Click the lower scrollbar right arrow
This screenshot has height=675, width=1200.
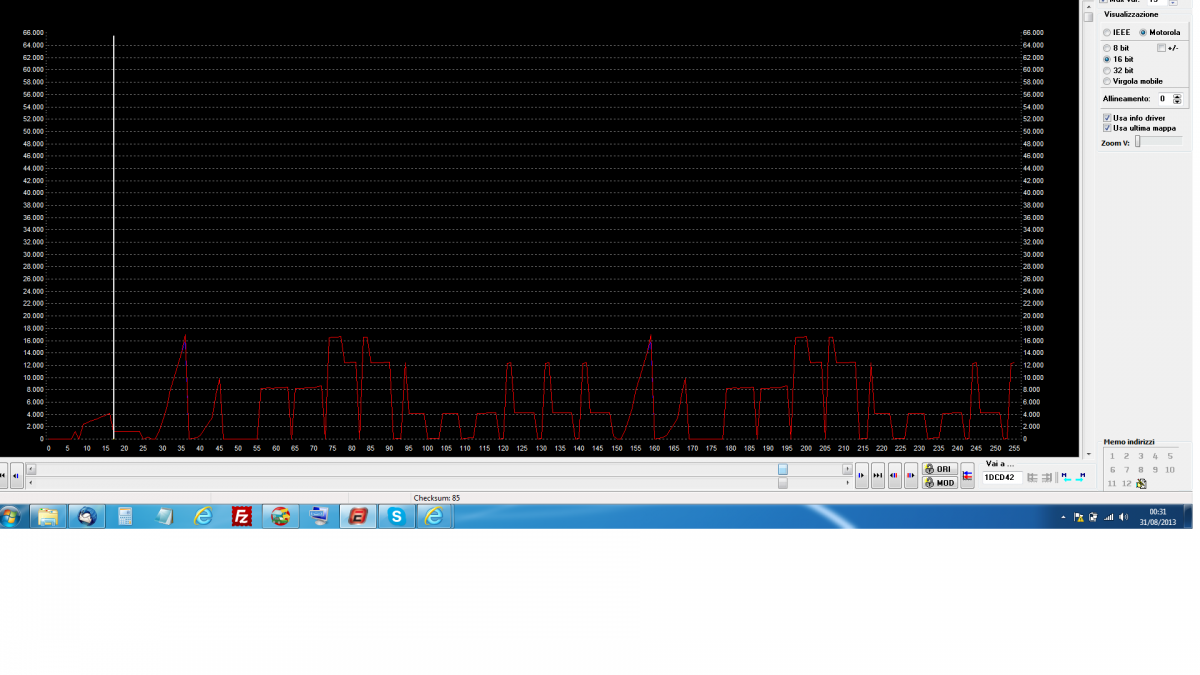tap(847, 482)
